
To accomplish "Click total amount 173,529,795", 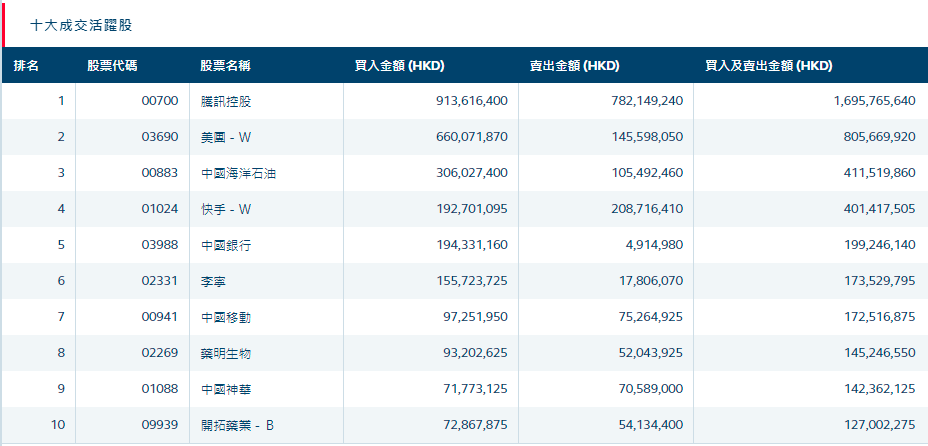I will click(x=879, y=282).
